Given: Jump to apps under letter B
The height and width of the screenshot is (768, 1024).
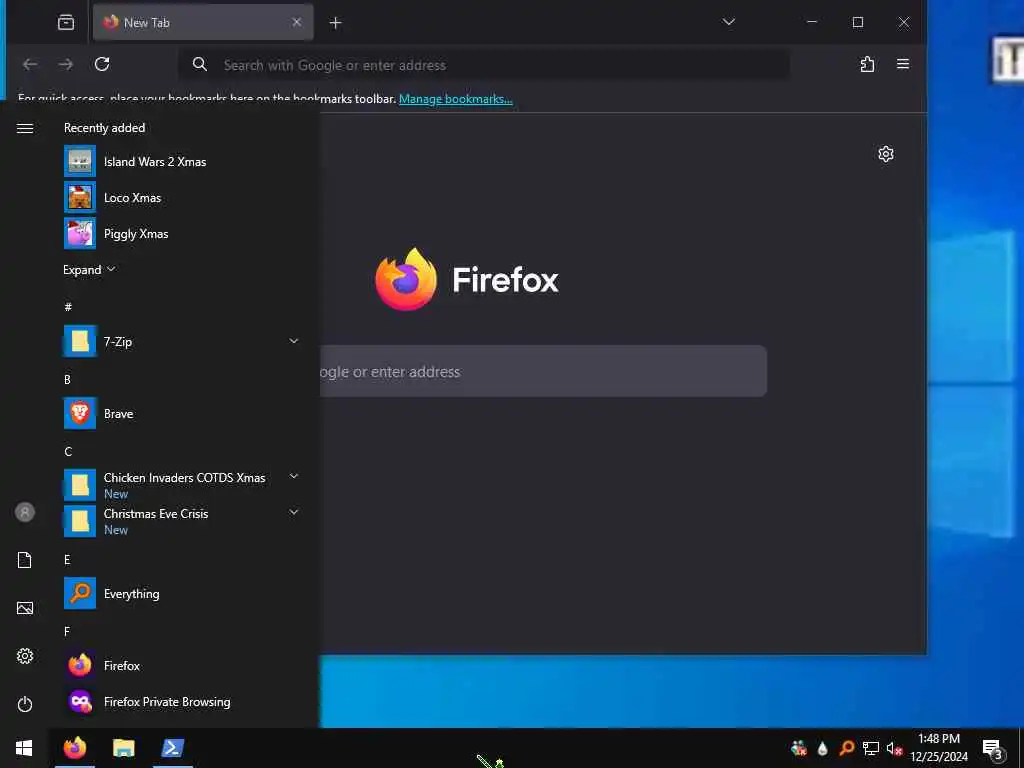Looking at the screenshot, I should [67, 379].
